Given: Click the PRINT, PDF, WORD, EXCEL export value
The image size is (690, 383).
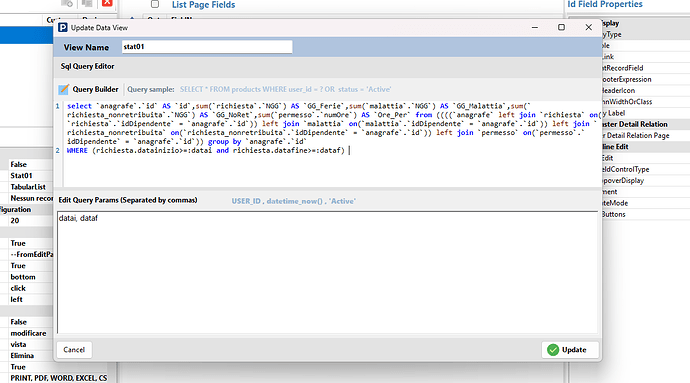Looking at the screenshot, I should [x=59, y=378].
